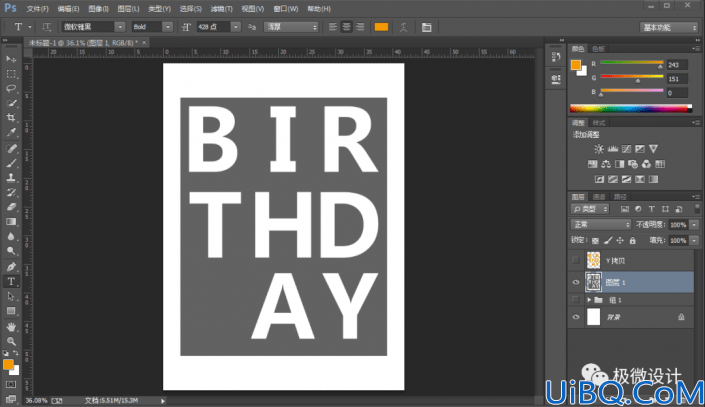This screenshot has height=407, width=705.
Task: Hide the 图层 1 layer
Action: point(576,282)
